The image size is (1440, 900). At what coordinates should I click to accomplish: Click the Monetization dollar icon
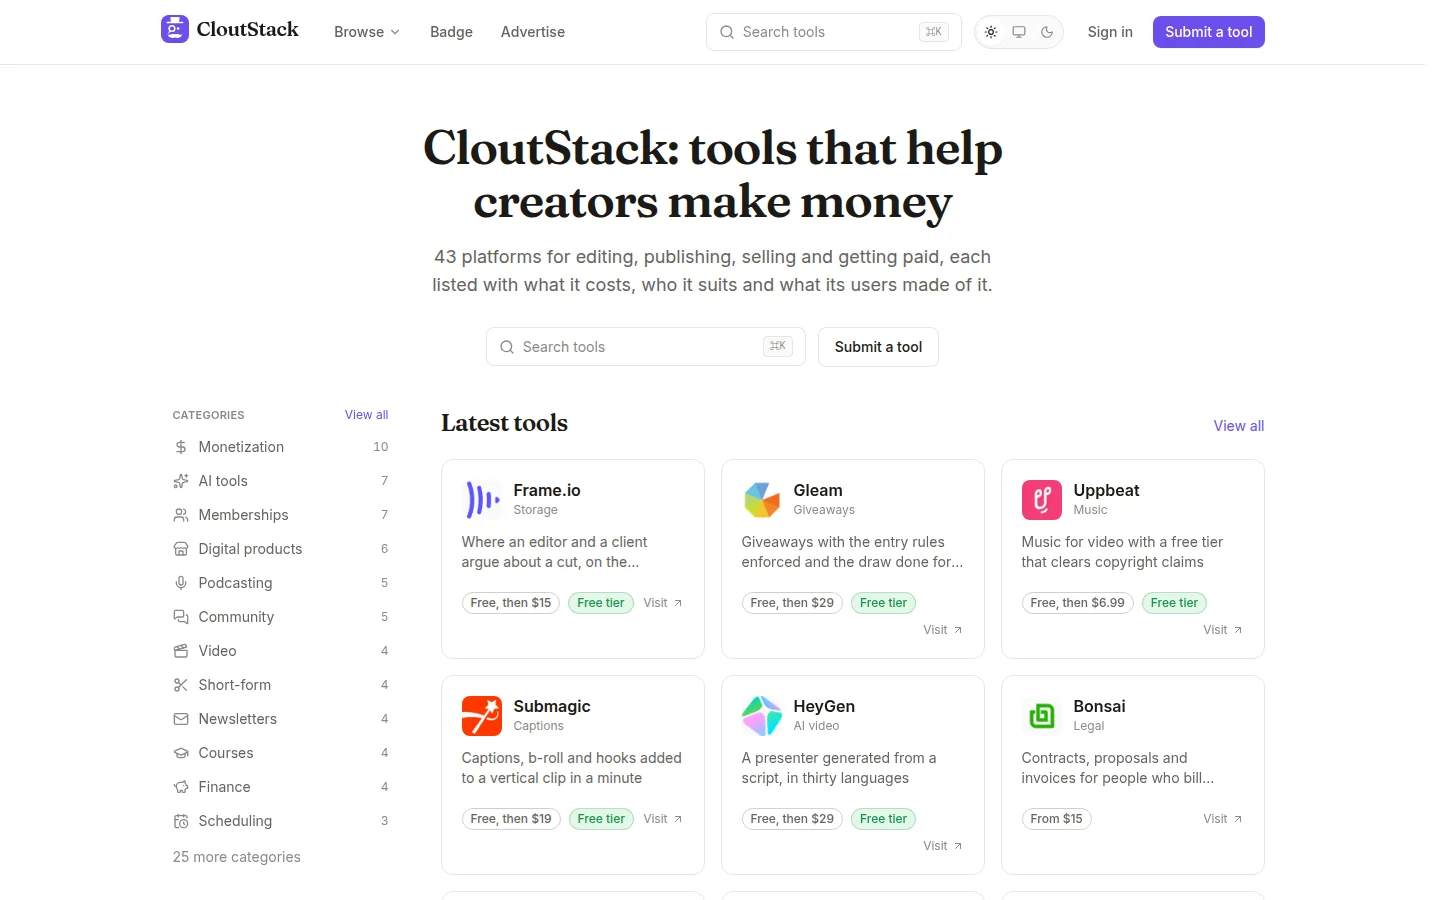click(x=181, y=447)
